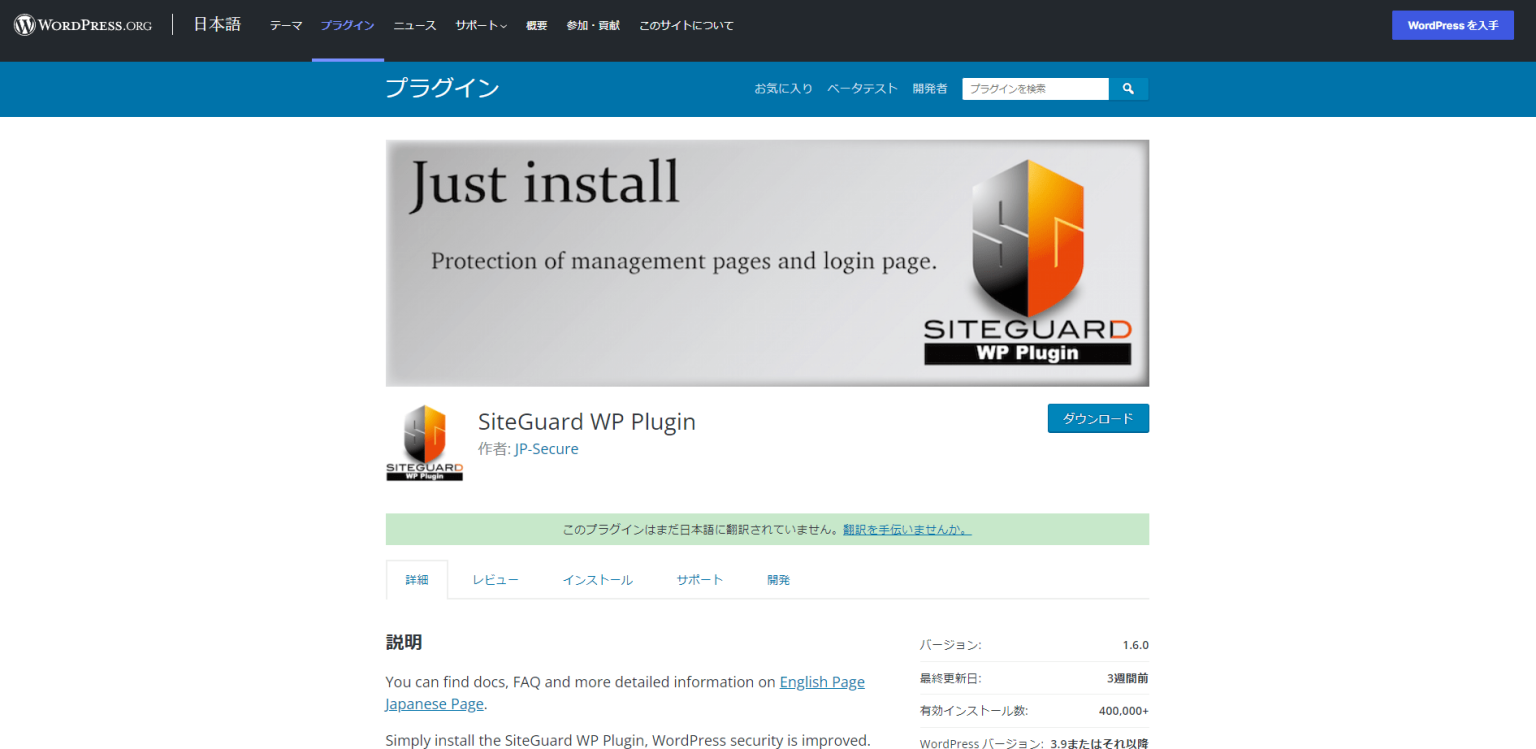The height and width of the screenshot is (749, 1536).
Task: Click the WordPress を入手 button
Action: [x=1452, y=24]
